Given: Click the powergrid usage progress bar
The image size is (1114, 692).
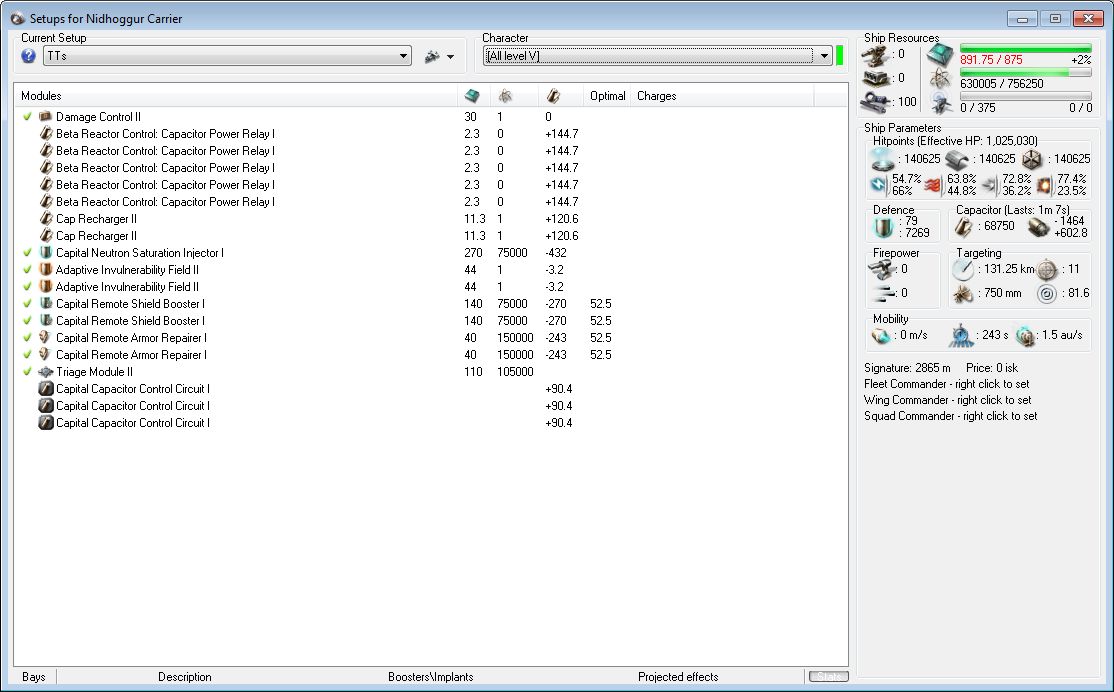Looking at the screenshot, I should click(1025, 72).
